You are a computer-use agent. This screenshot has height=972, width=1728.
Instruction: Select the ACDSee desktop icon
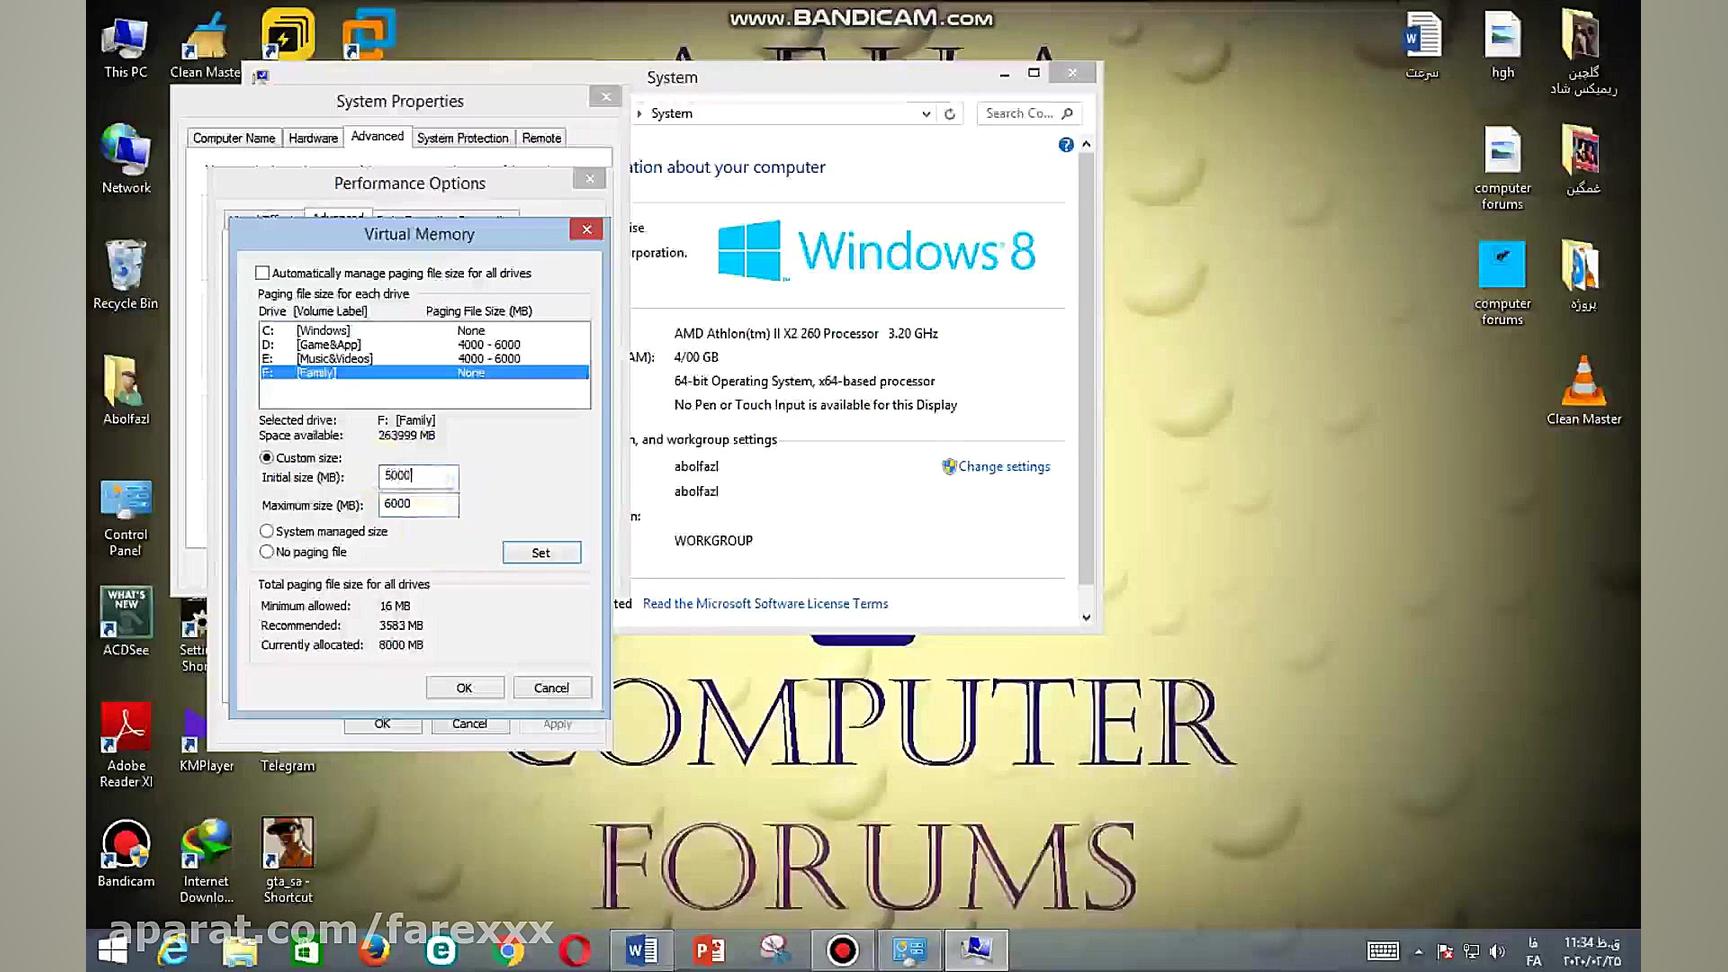tap(126, 621)
